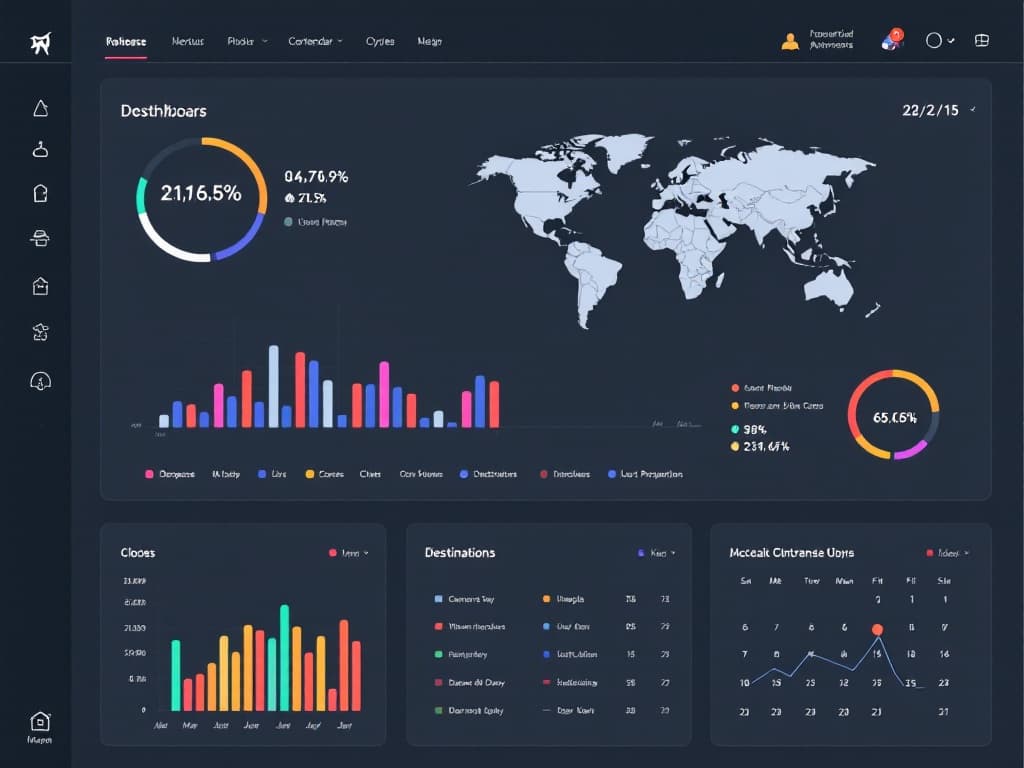The image size is (1024, 768).
Task: Expand the chevron next to Pioder
Action: (264, 41)
